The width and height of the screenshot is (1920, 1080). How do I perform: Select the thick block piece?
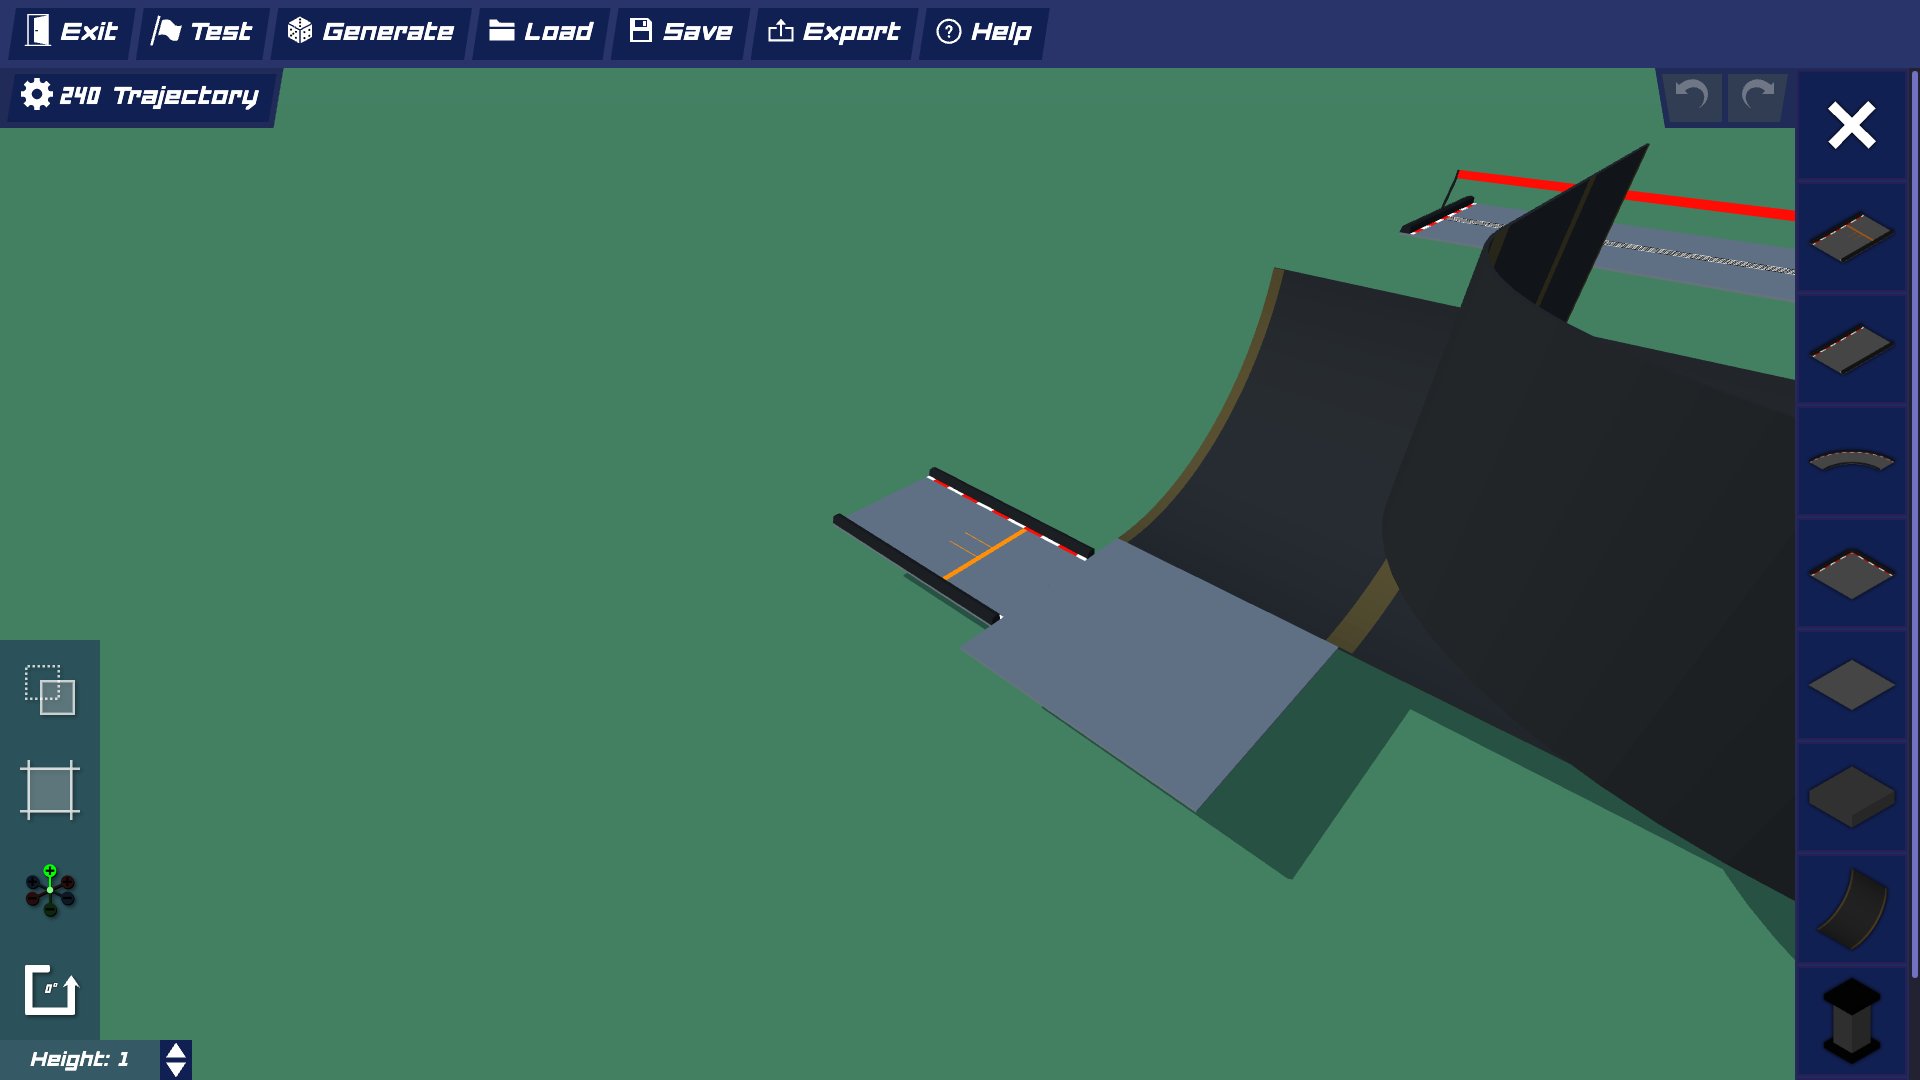[1851, 797]
